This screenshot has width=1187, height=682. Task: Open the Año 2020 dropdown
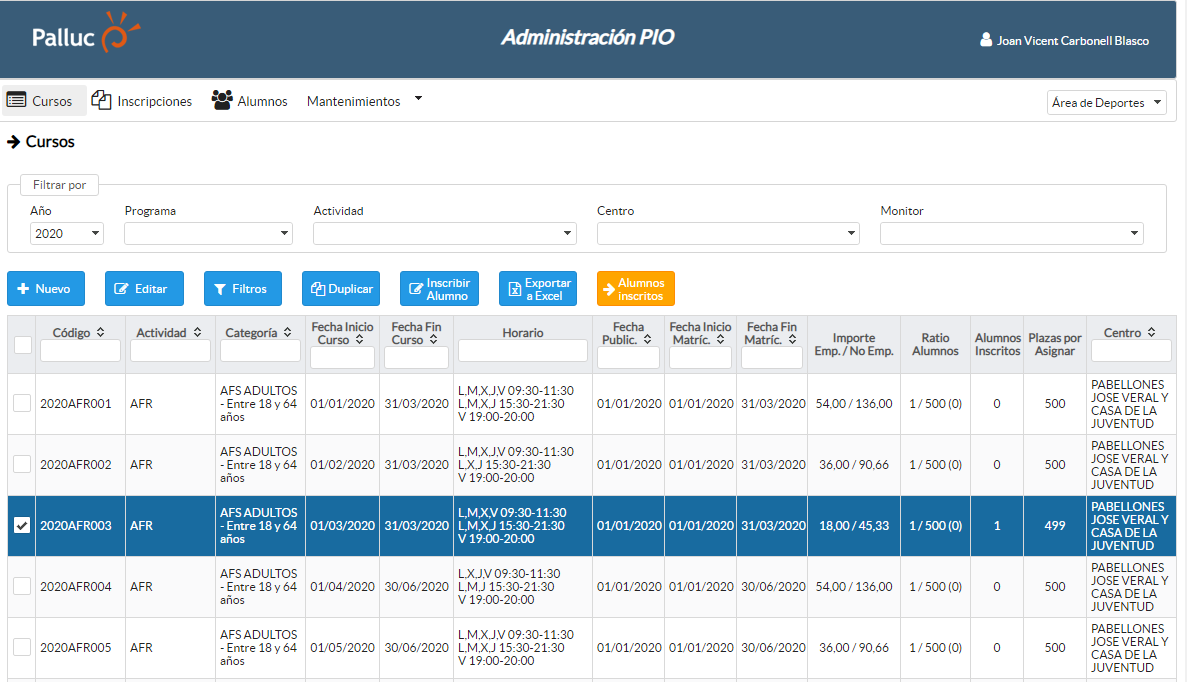(x=67, y=233)
